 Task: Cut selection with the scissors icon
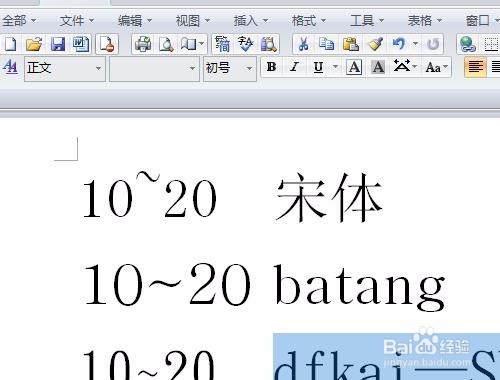point(303,44)
